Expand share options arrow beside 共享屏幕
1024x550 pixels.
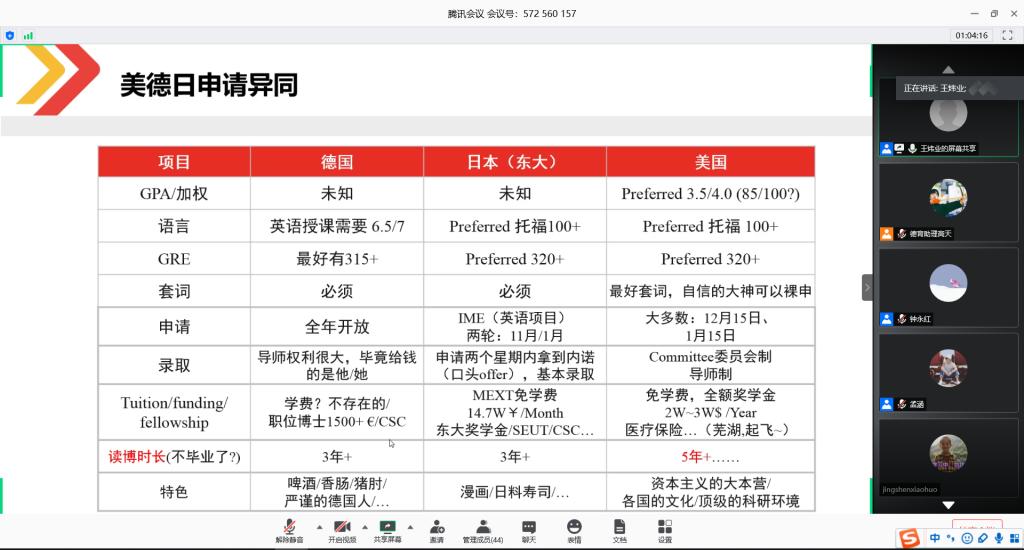click(x=411, y=526)
